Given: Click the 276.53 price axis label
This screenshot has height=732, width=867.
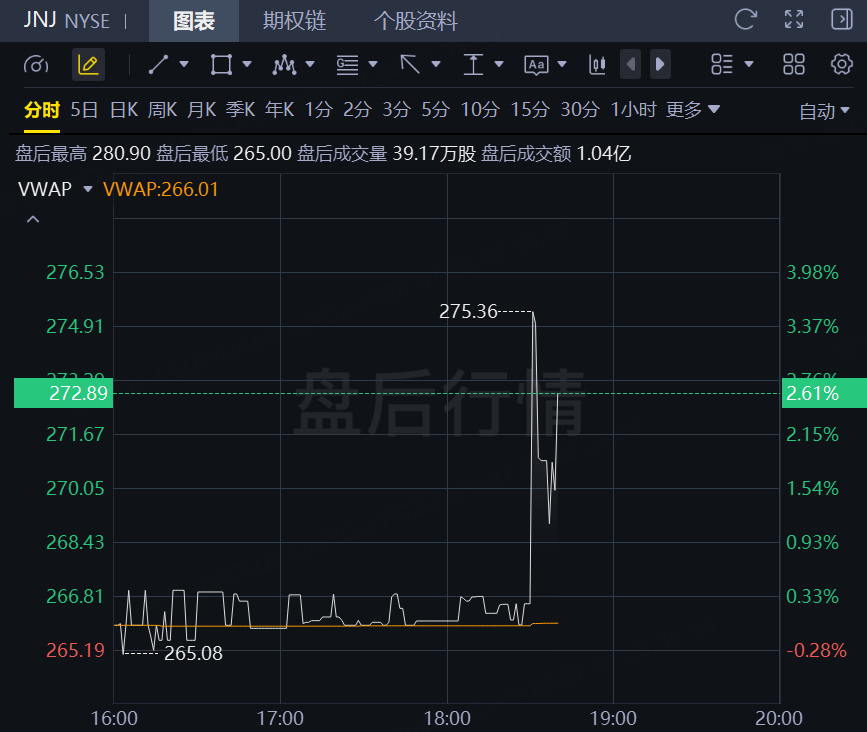Looking at the screenshot, I should click(x=75, y=272).
